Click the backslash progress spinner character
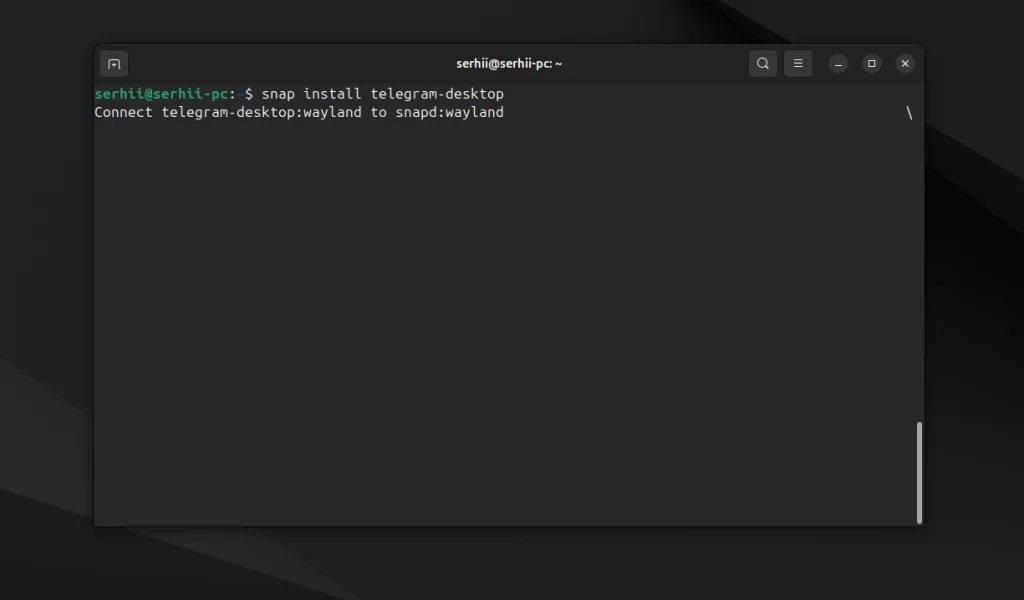This screenshot has height=600, width=1024. pos(909,113)
